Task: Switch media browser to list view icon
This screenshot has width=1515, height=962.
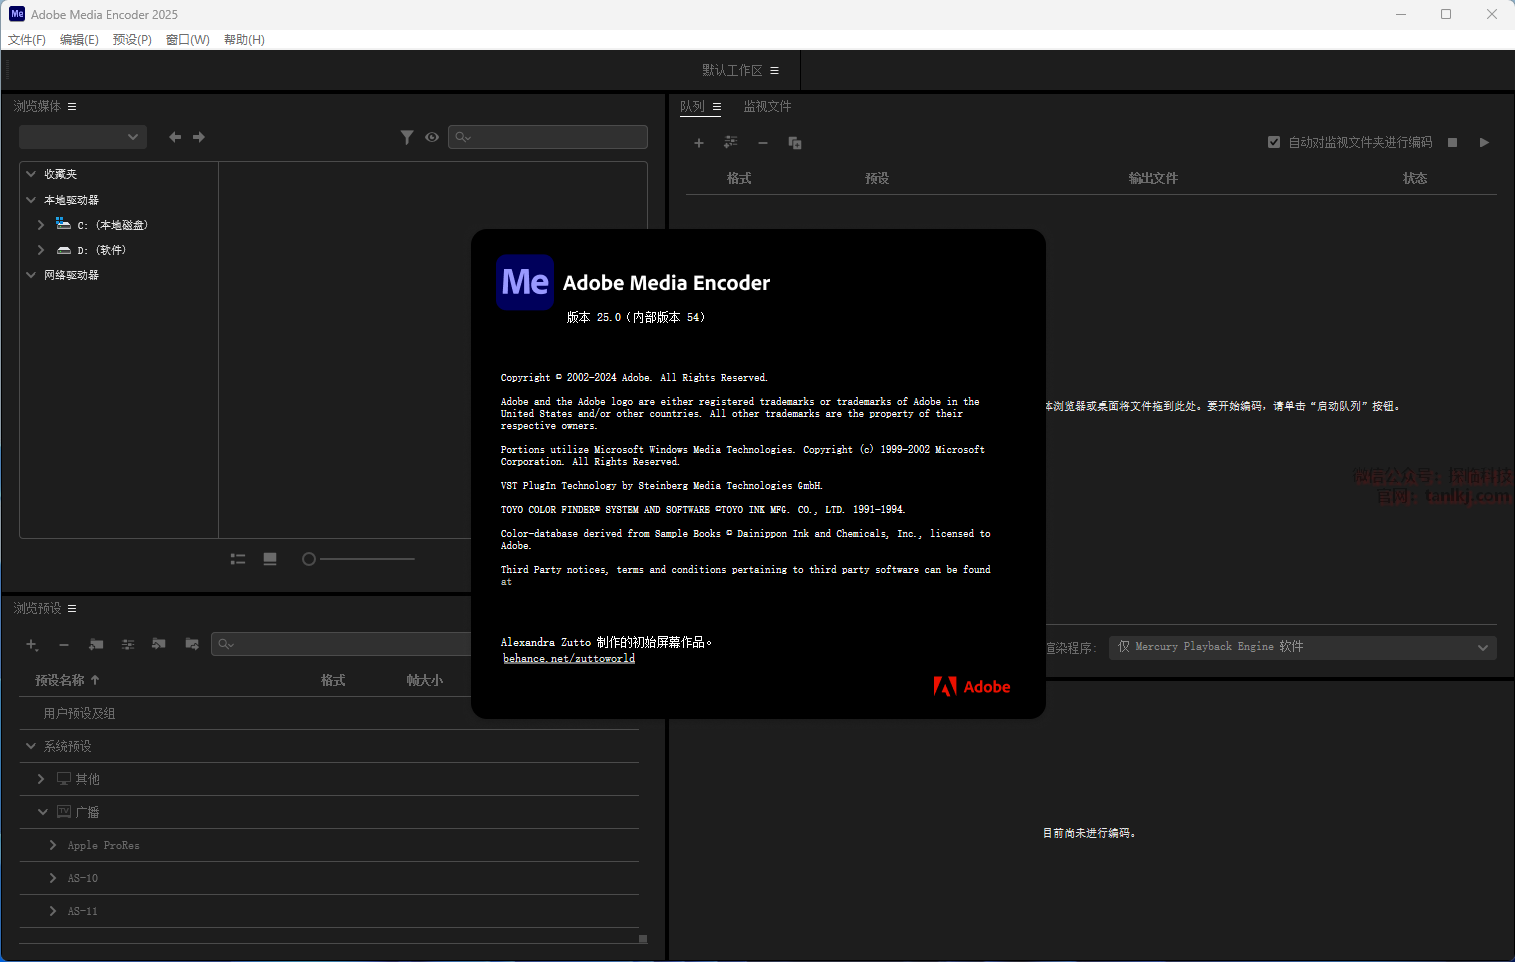Action: 238,559
